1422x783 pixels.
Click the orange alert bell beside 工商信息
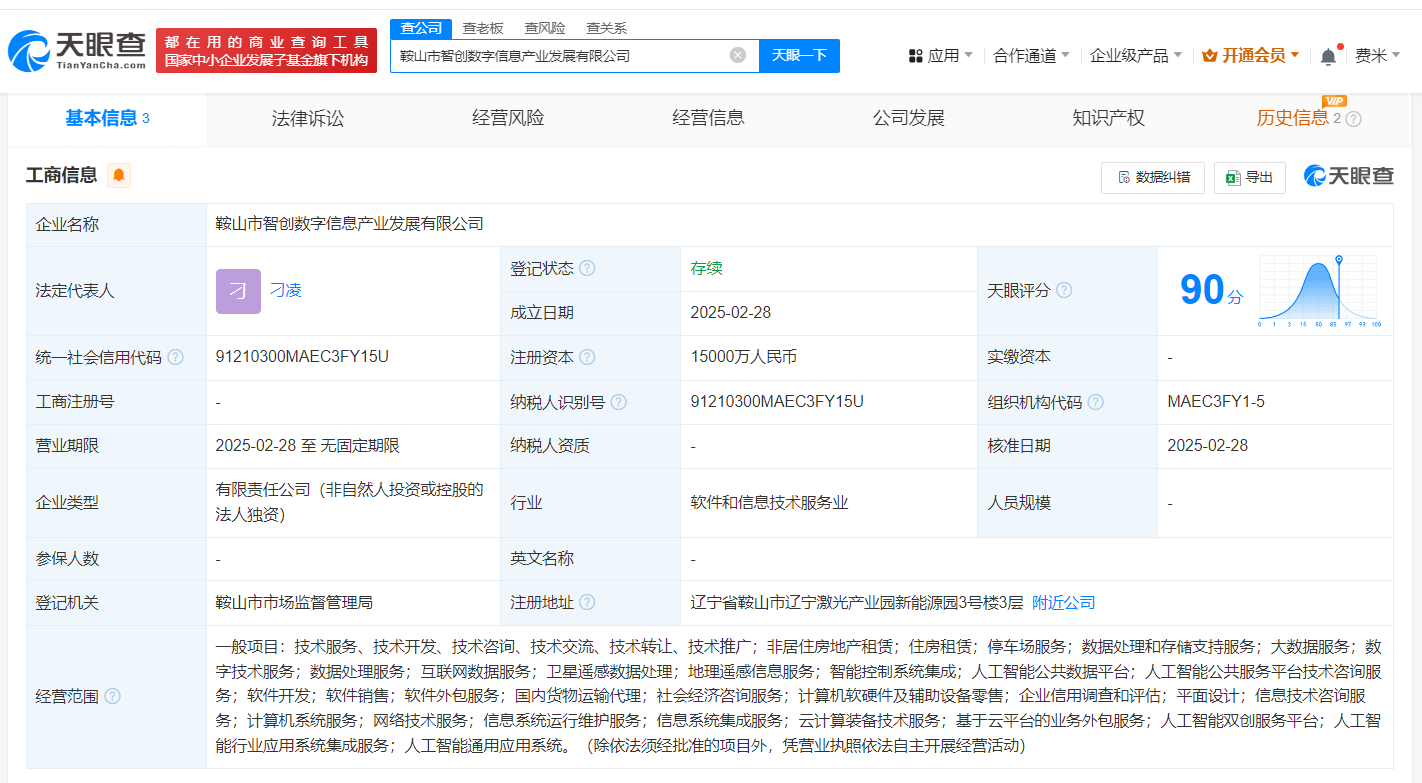(119, 176)
